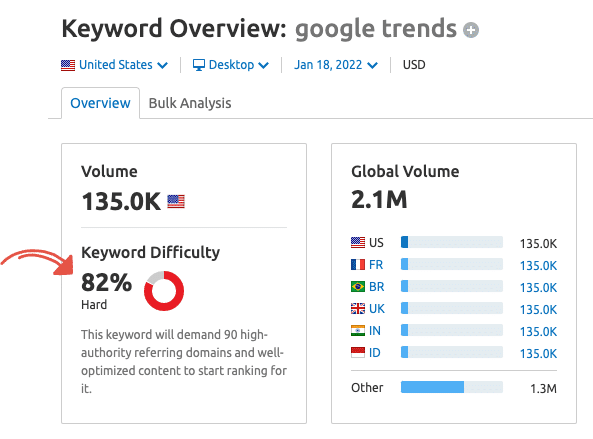Select the Overview tab
Screen dimensions: 593x439
point(100,103)
